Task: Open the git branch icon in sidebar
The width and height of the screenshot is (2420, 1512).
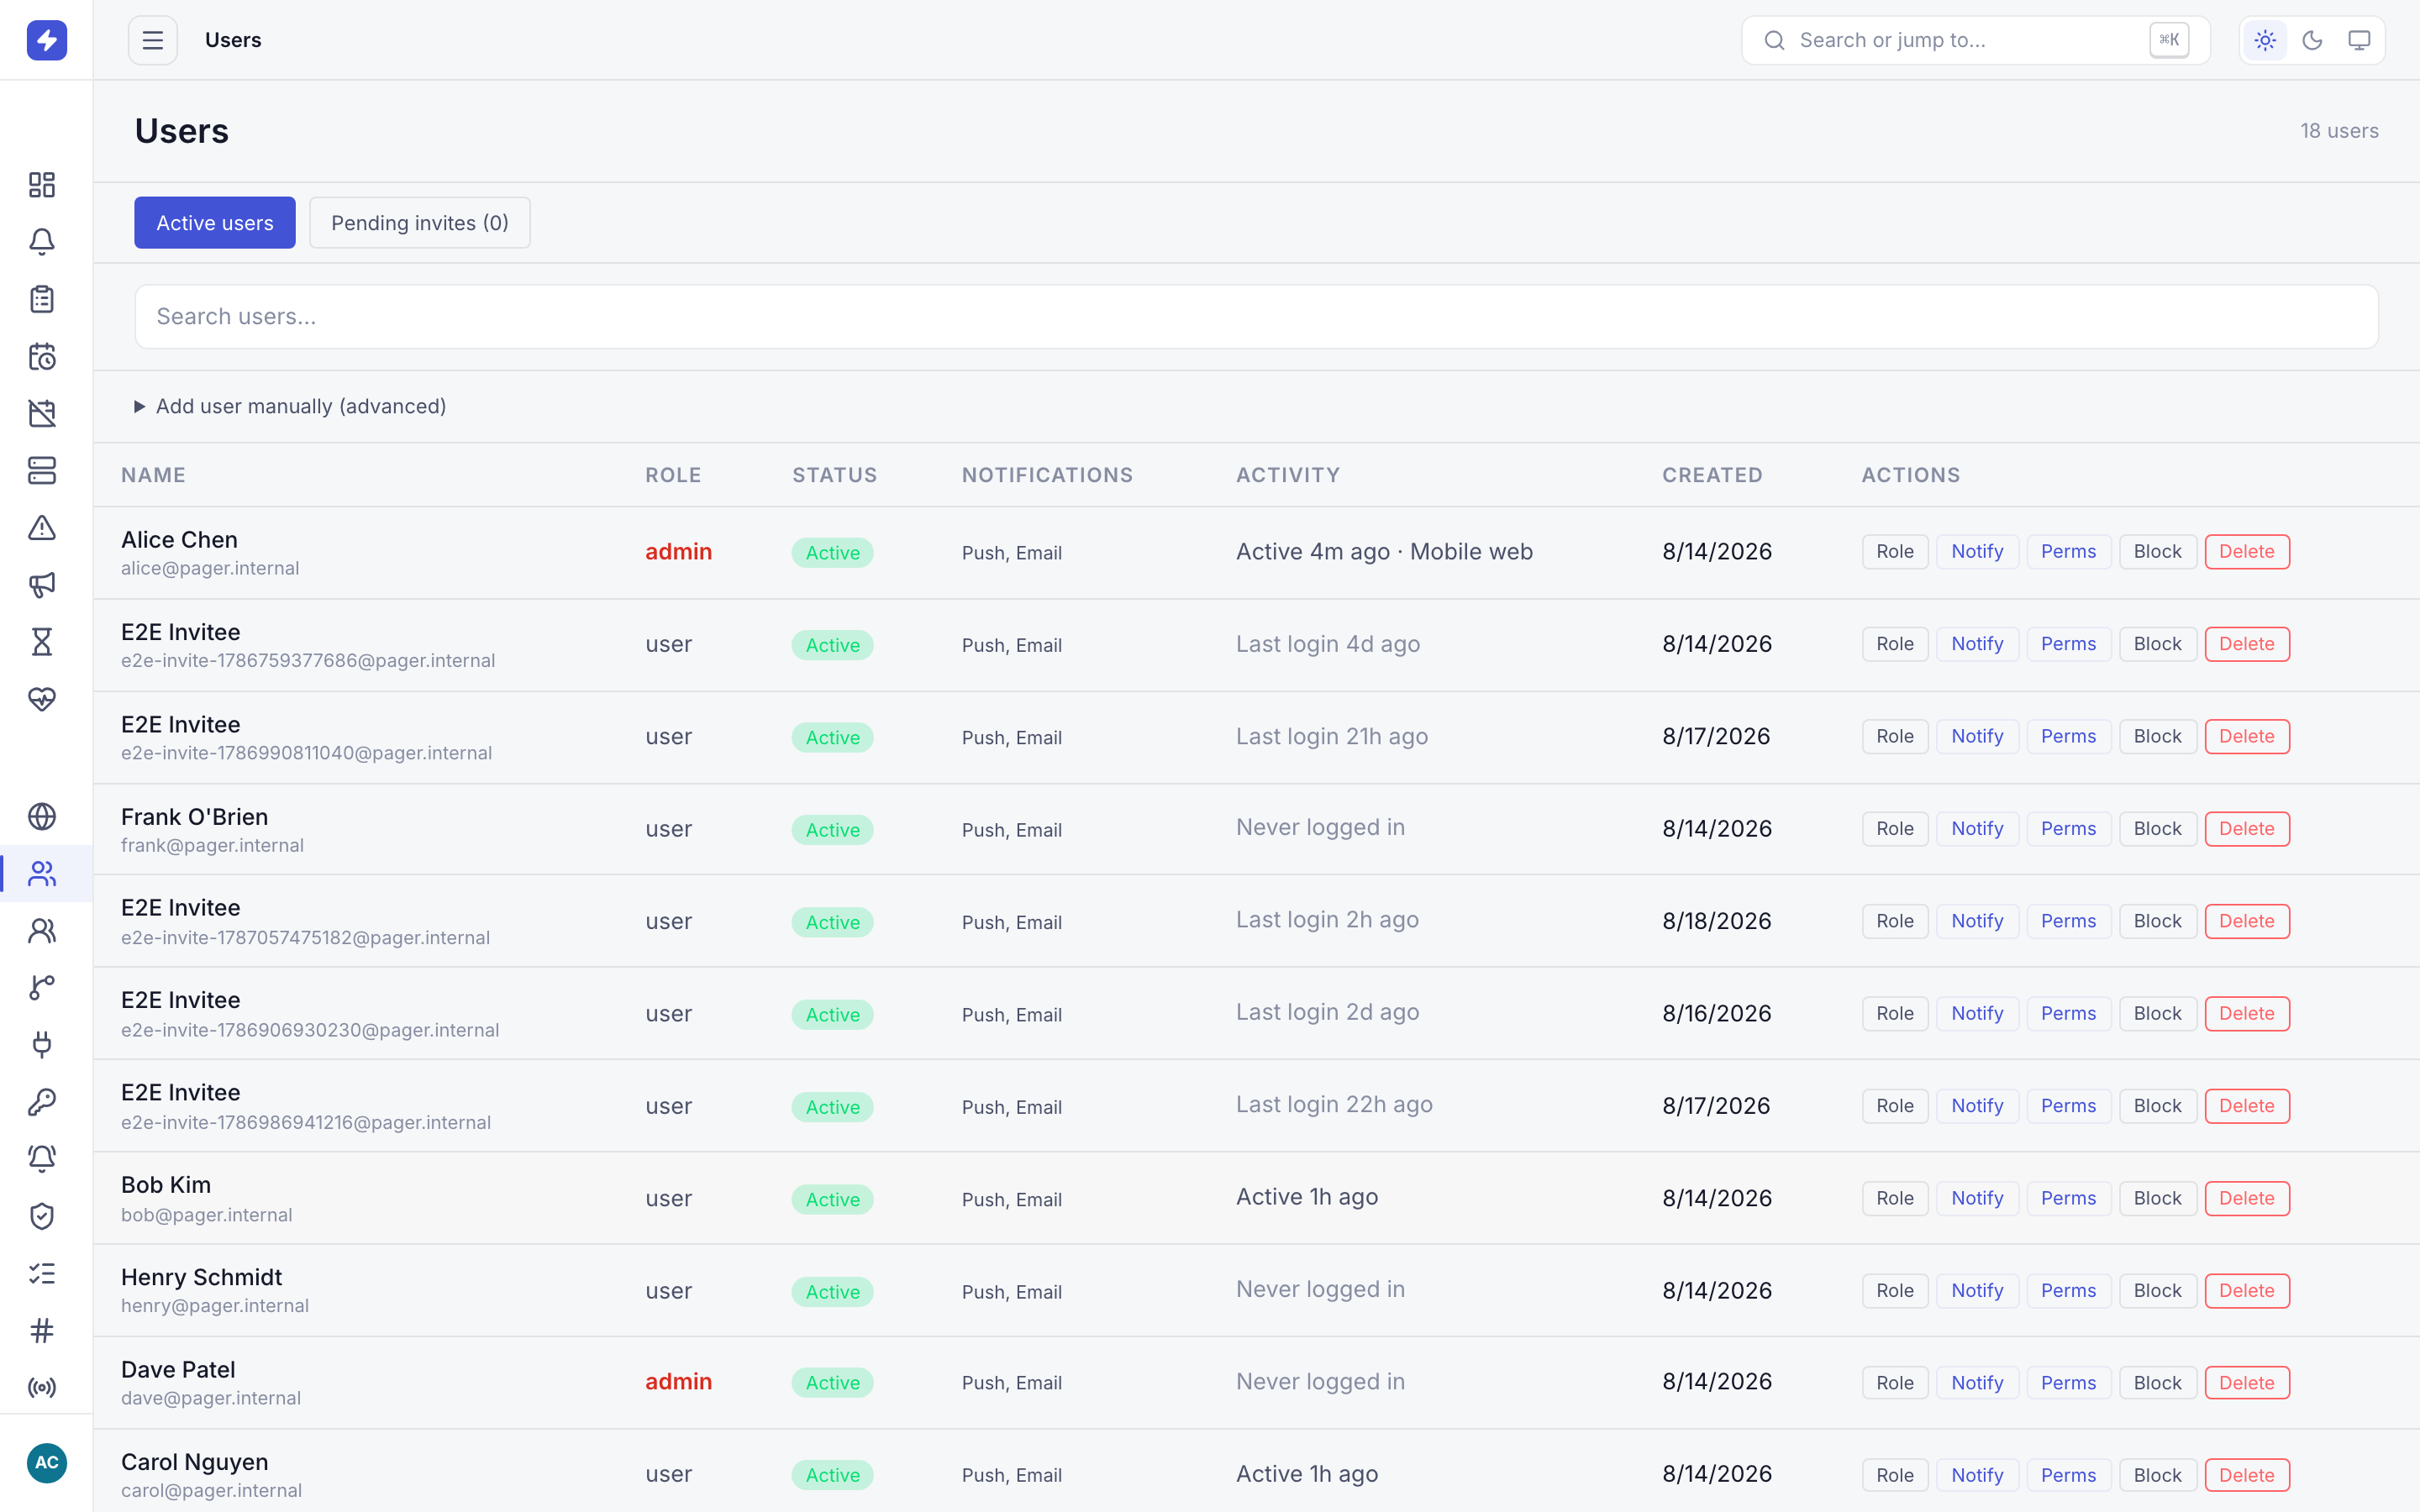Action: 42,988
